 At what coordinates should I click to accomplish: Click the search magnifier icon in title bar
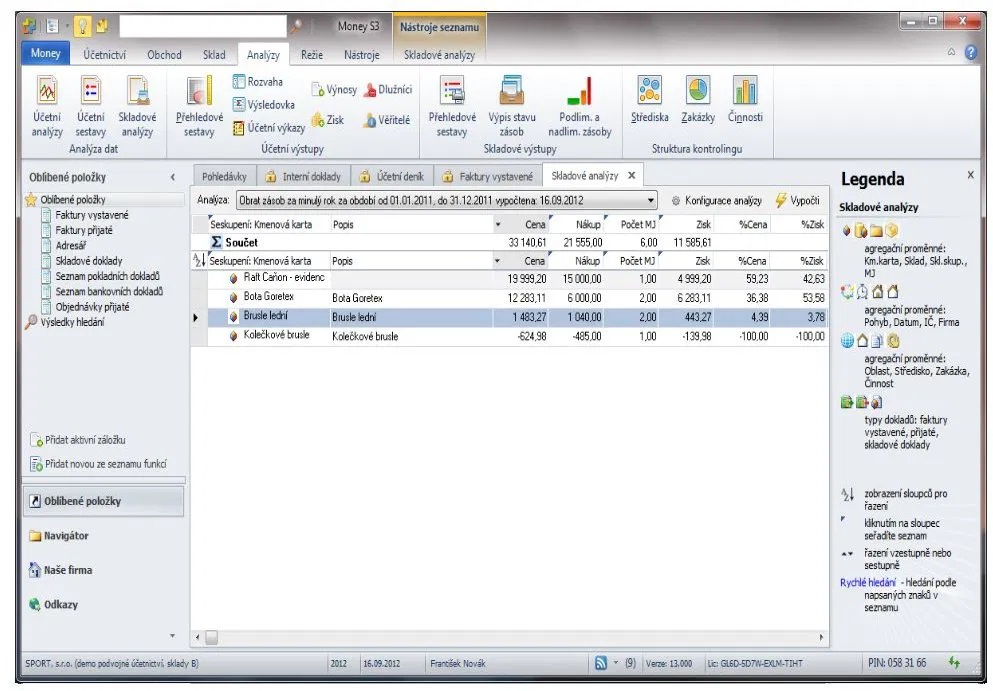[x=295, y=26]
